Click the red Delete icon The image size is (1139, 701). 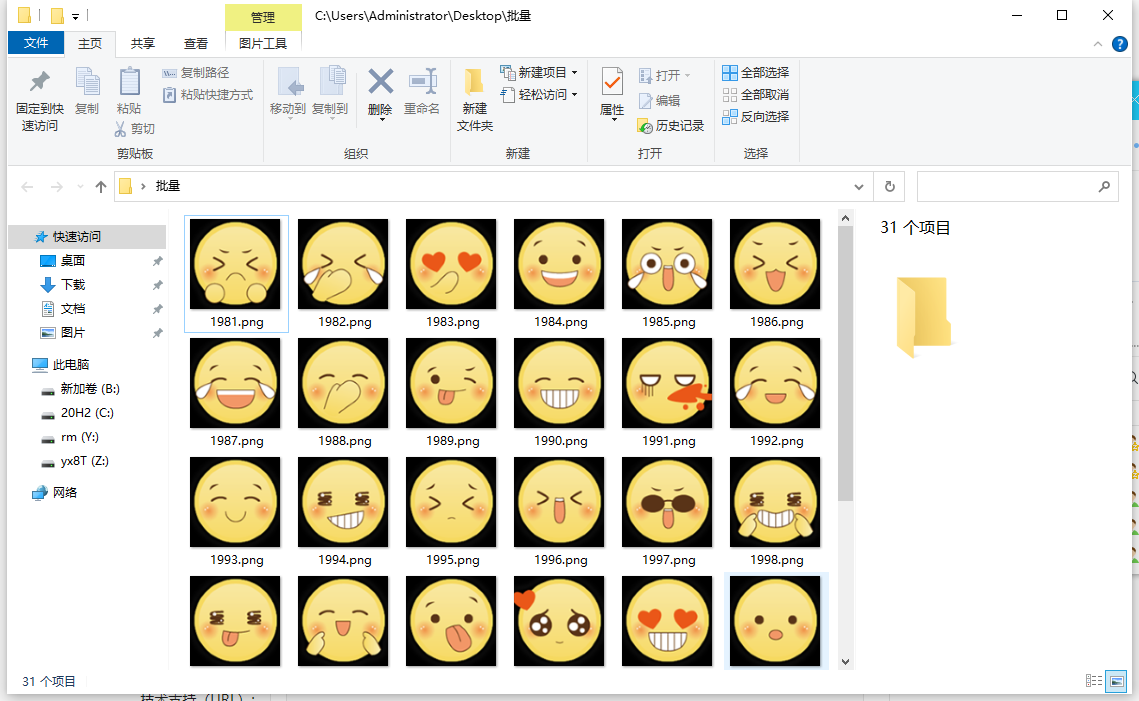(380, 83)
